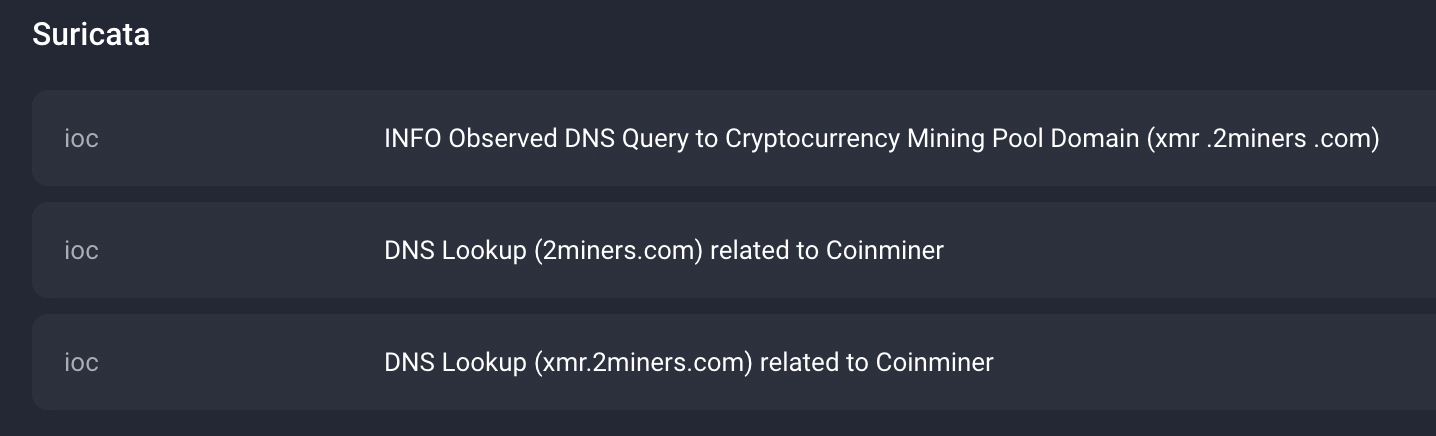
Task: Click 'related to' in the second alert row
Action: [x=764, y=250]
